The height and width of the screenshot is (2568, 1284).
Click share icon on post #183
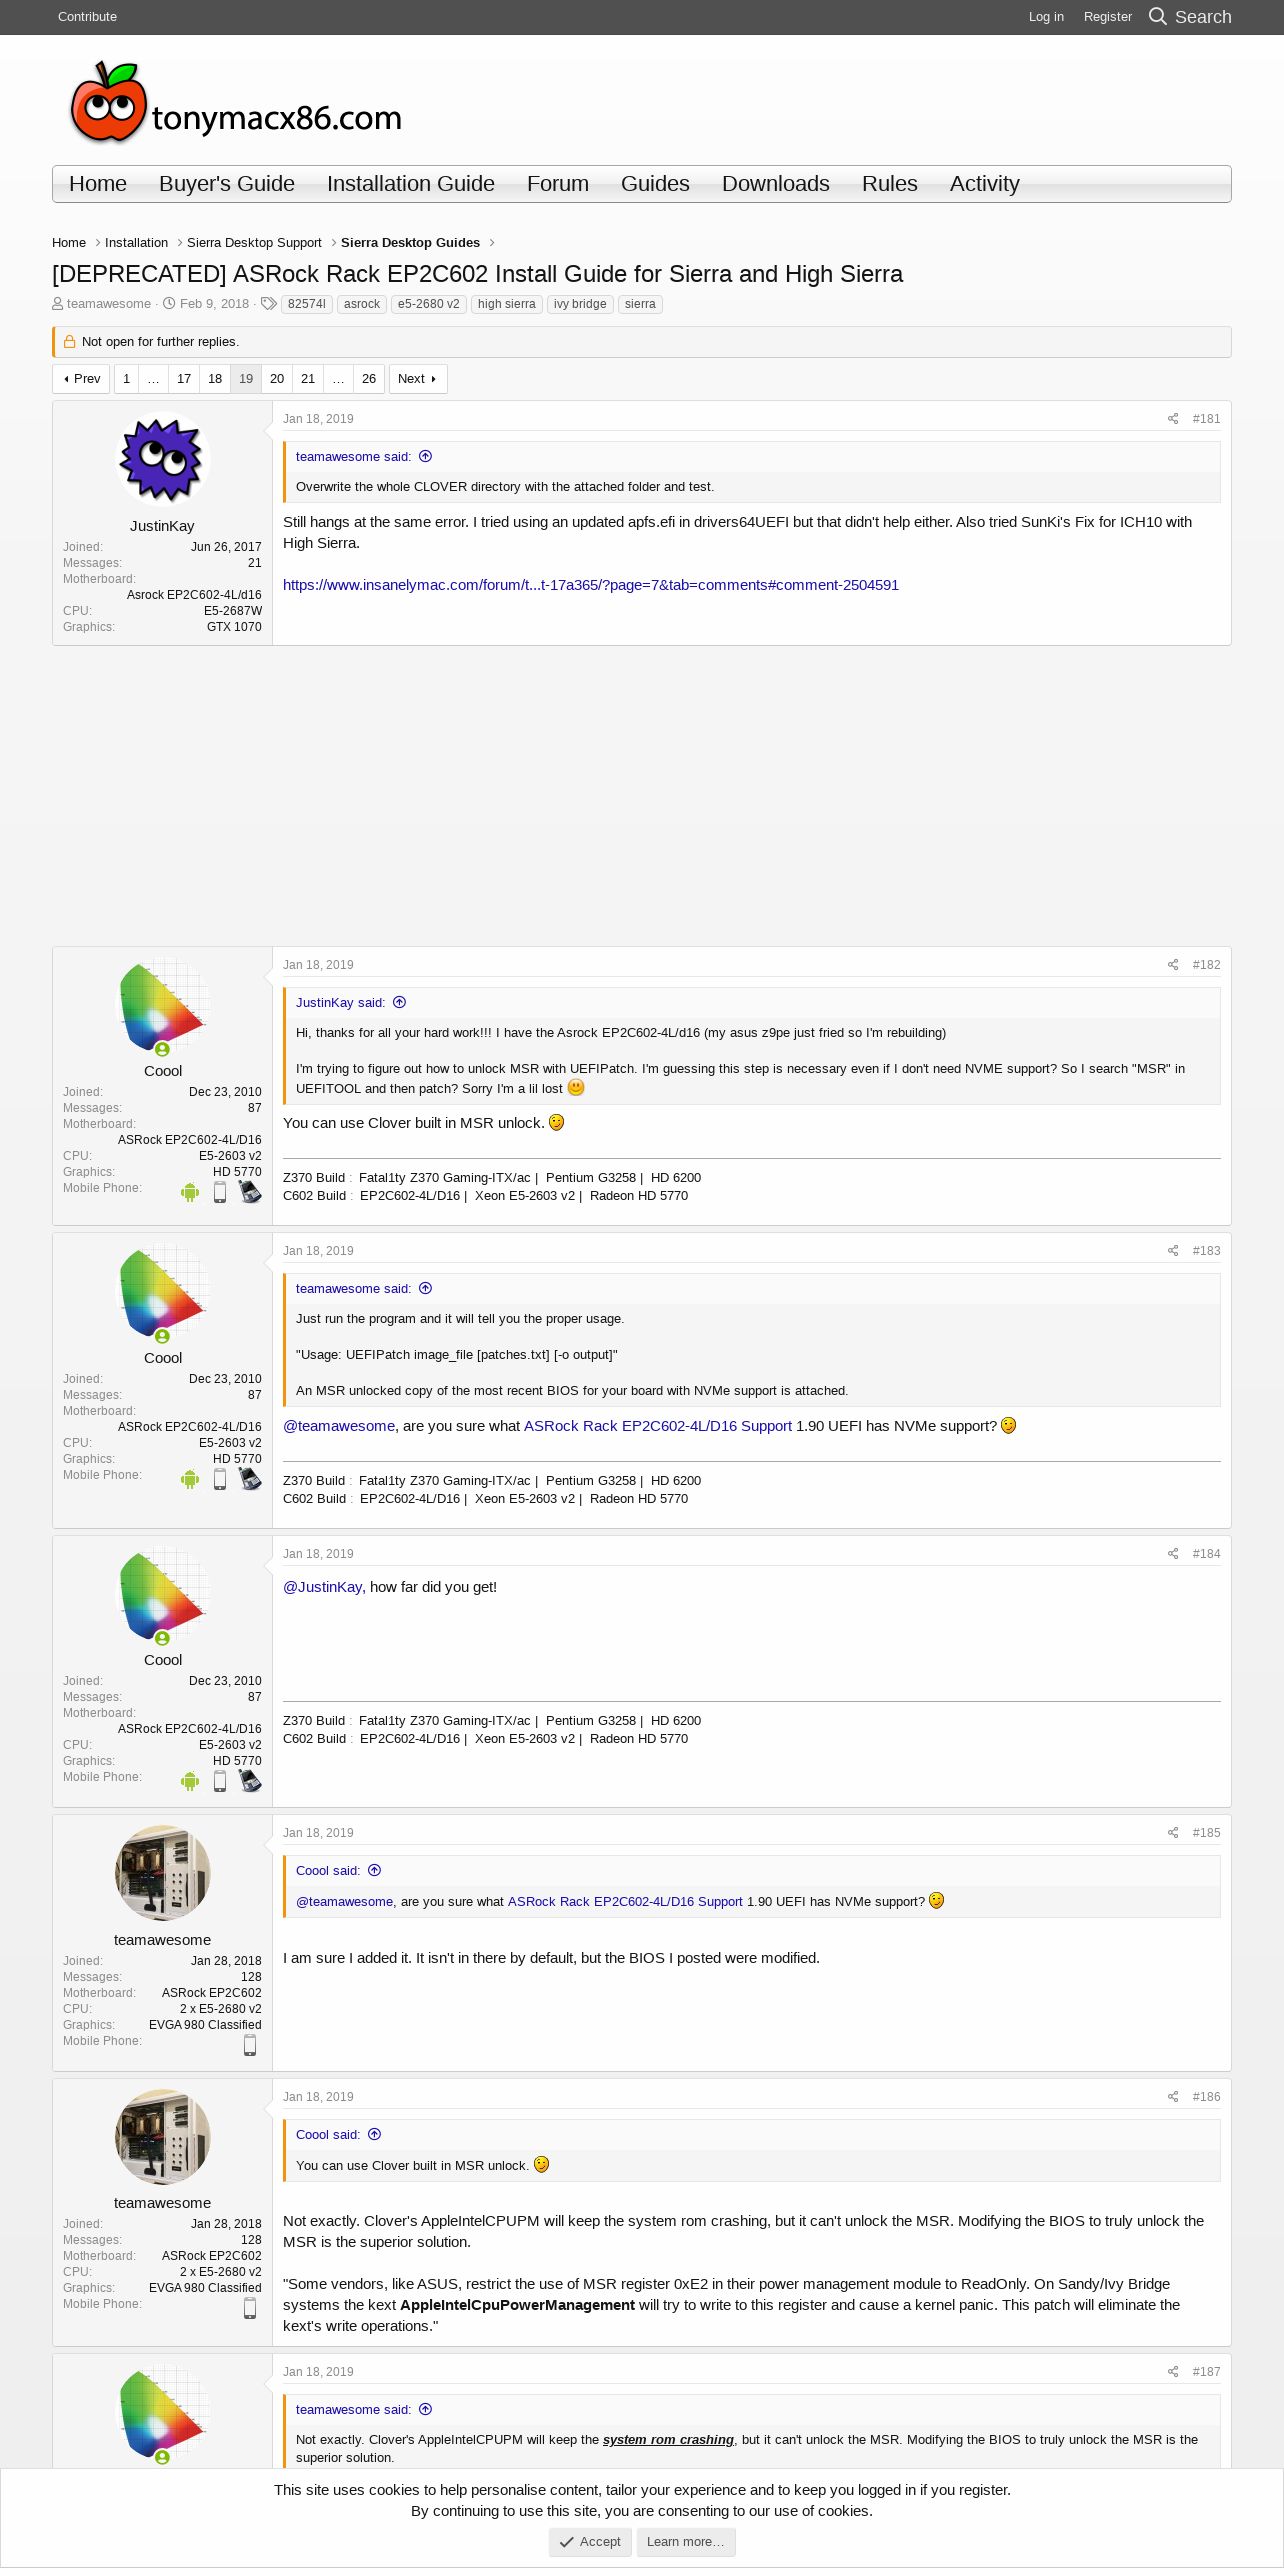point(1173,1251)
